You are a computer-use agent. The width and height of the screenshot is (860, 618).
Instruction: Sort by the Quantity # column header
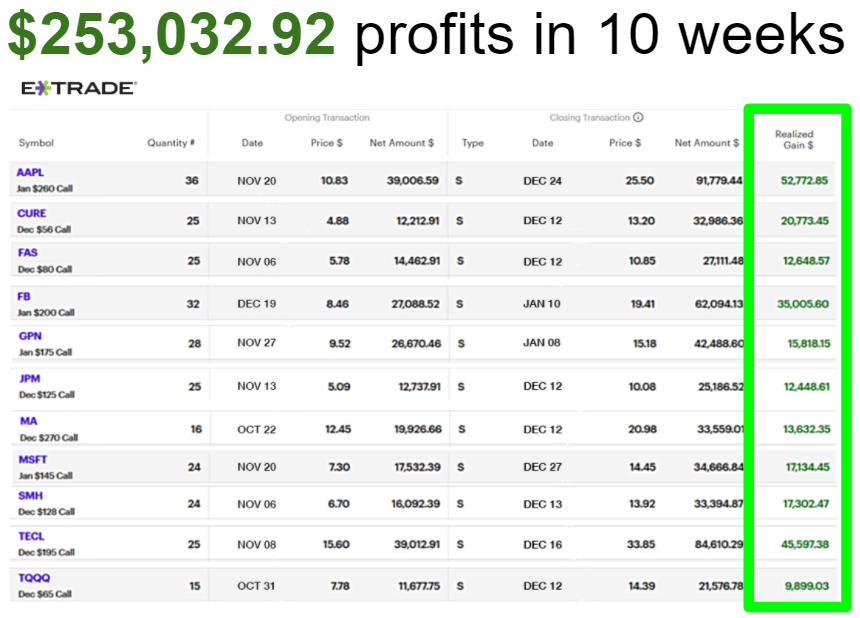[170, 143]
